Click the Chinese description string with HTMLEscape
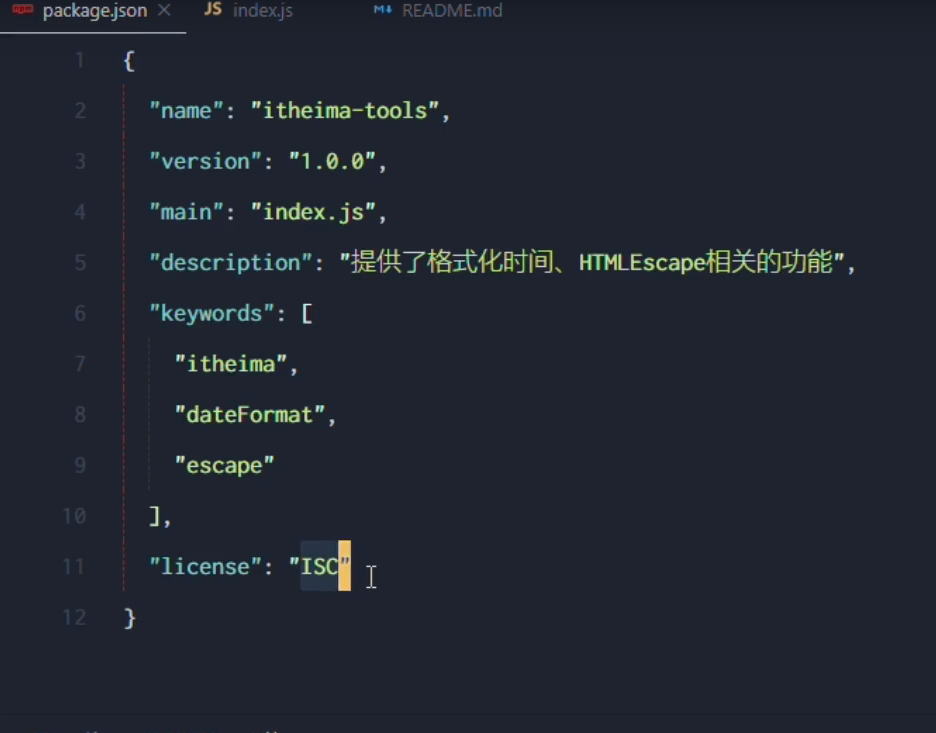 (592, 263)
